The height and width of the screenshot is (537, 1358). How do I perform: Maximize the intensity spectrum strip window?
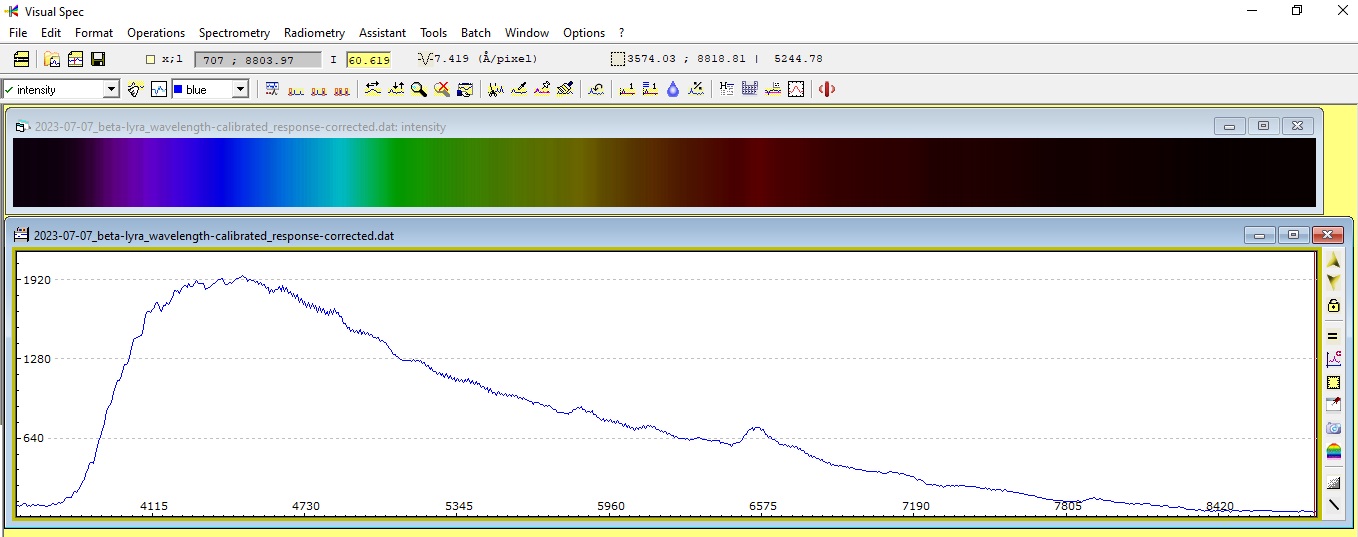[1263, 126]
